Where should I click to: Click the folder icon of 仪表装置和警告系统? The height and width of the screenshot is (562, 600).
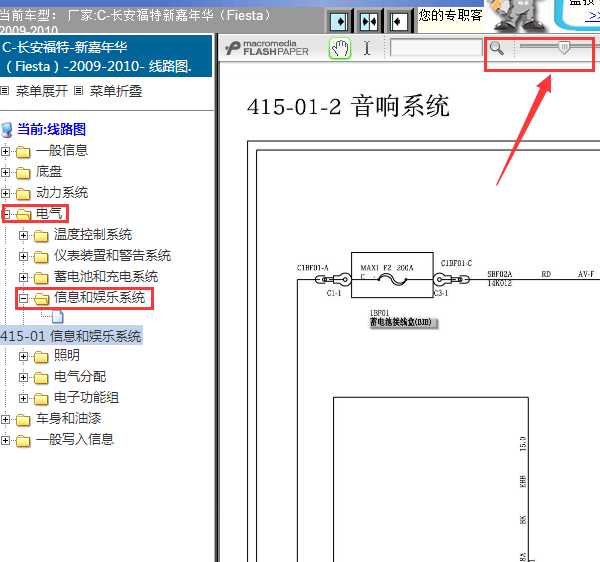pos(41,257)
